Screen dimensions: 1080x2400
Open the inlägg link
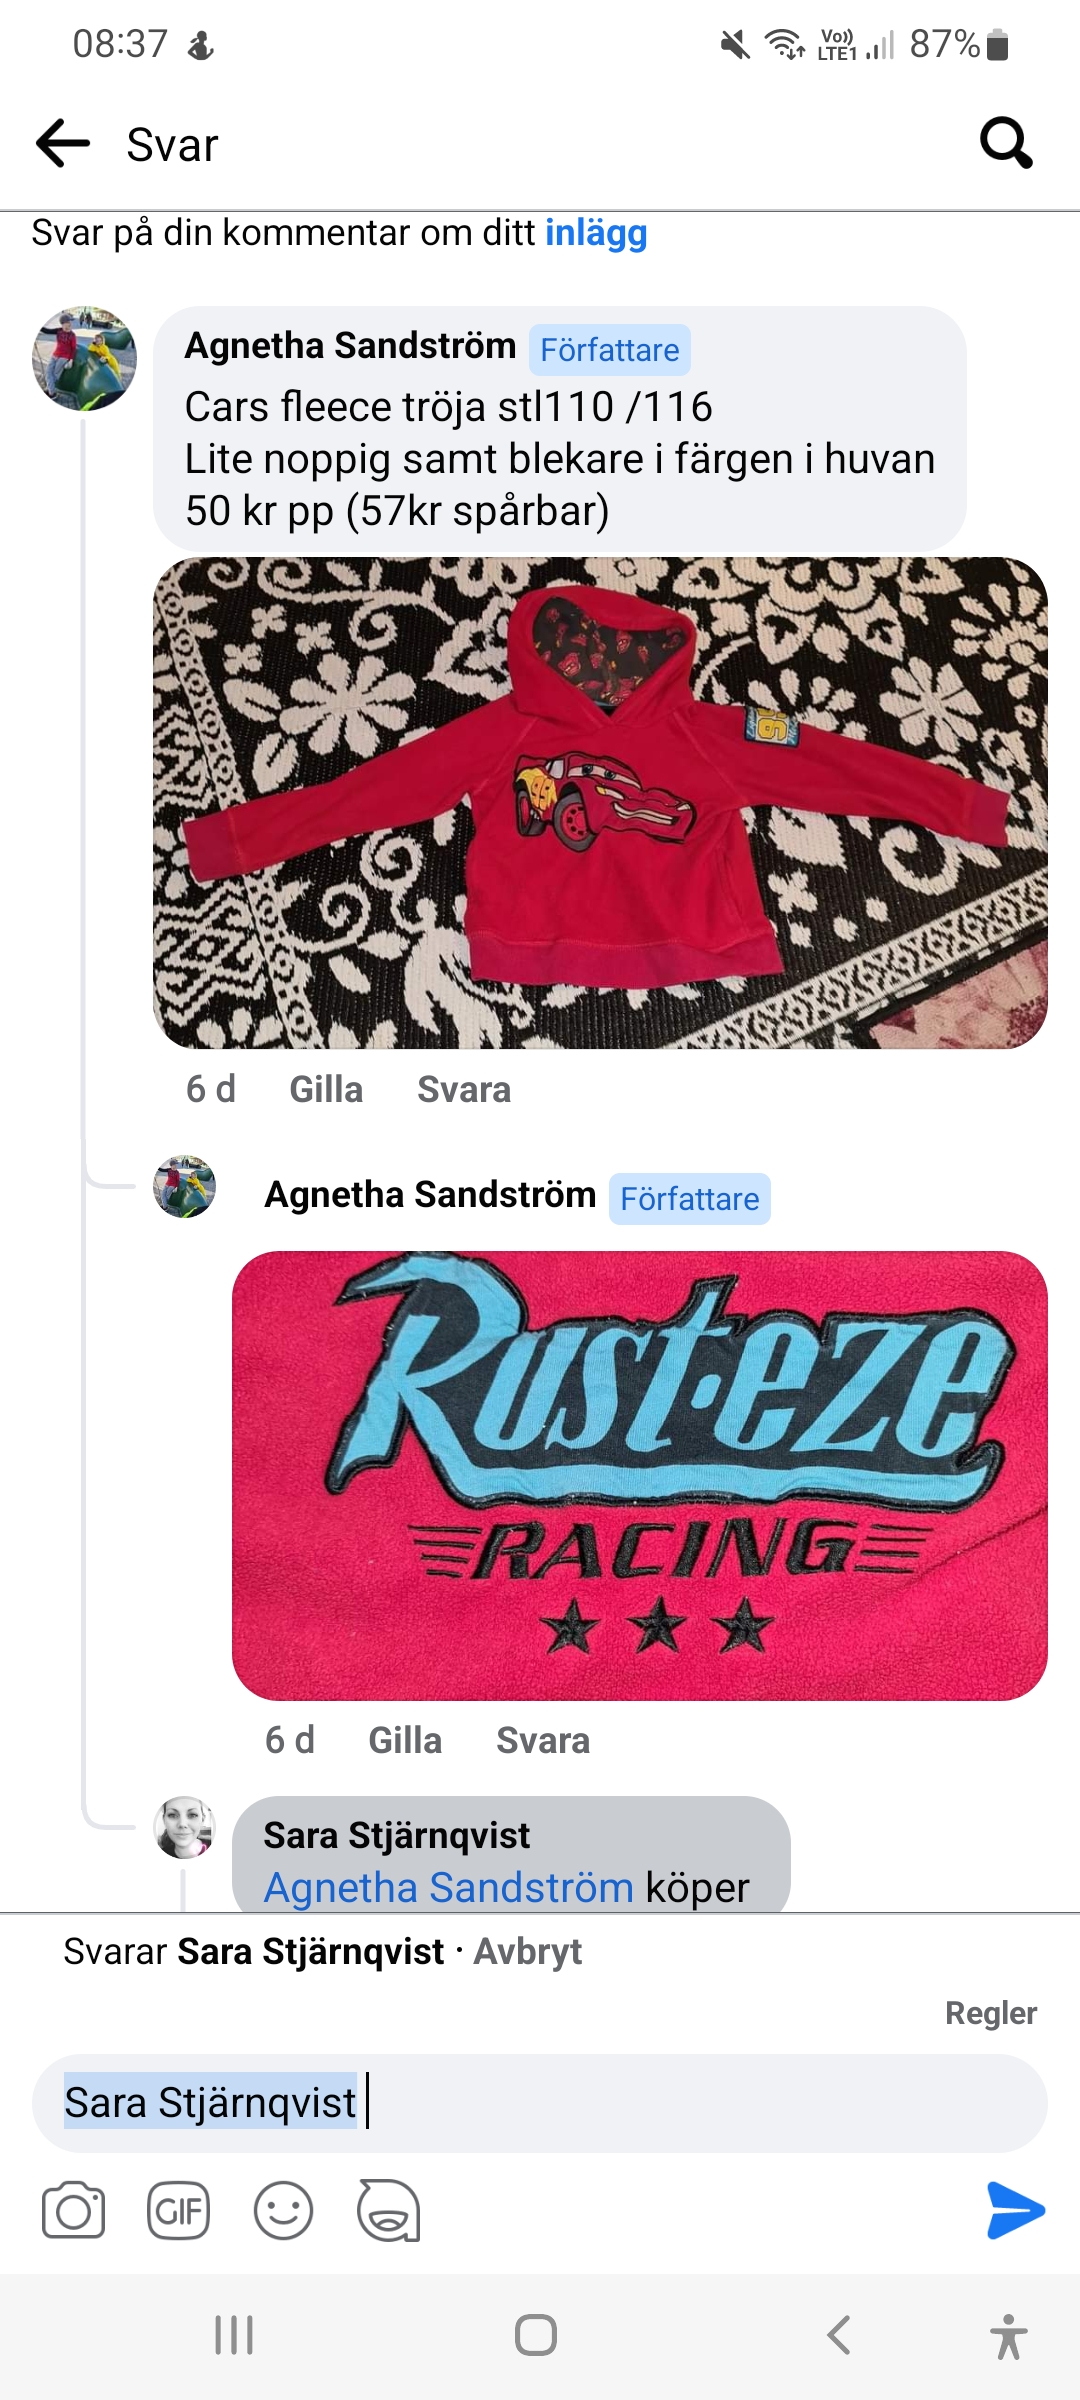(x=596, y=233)
